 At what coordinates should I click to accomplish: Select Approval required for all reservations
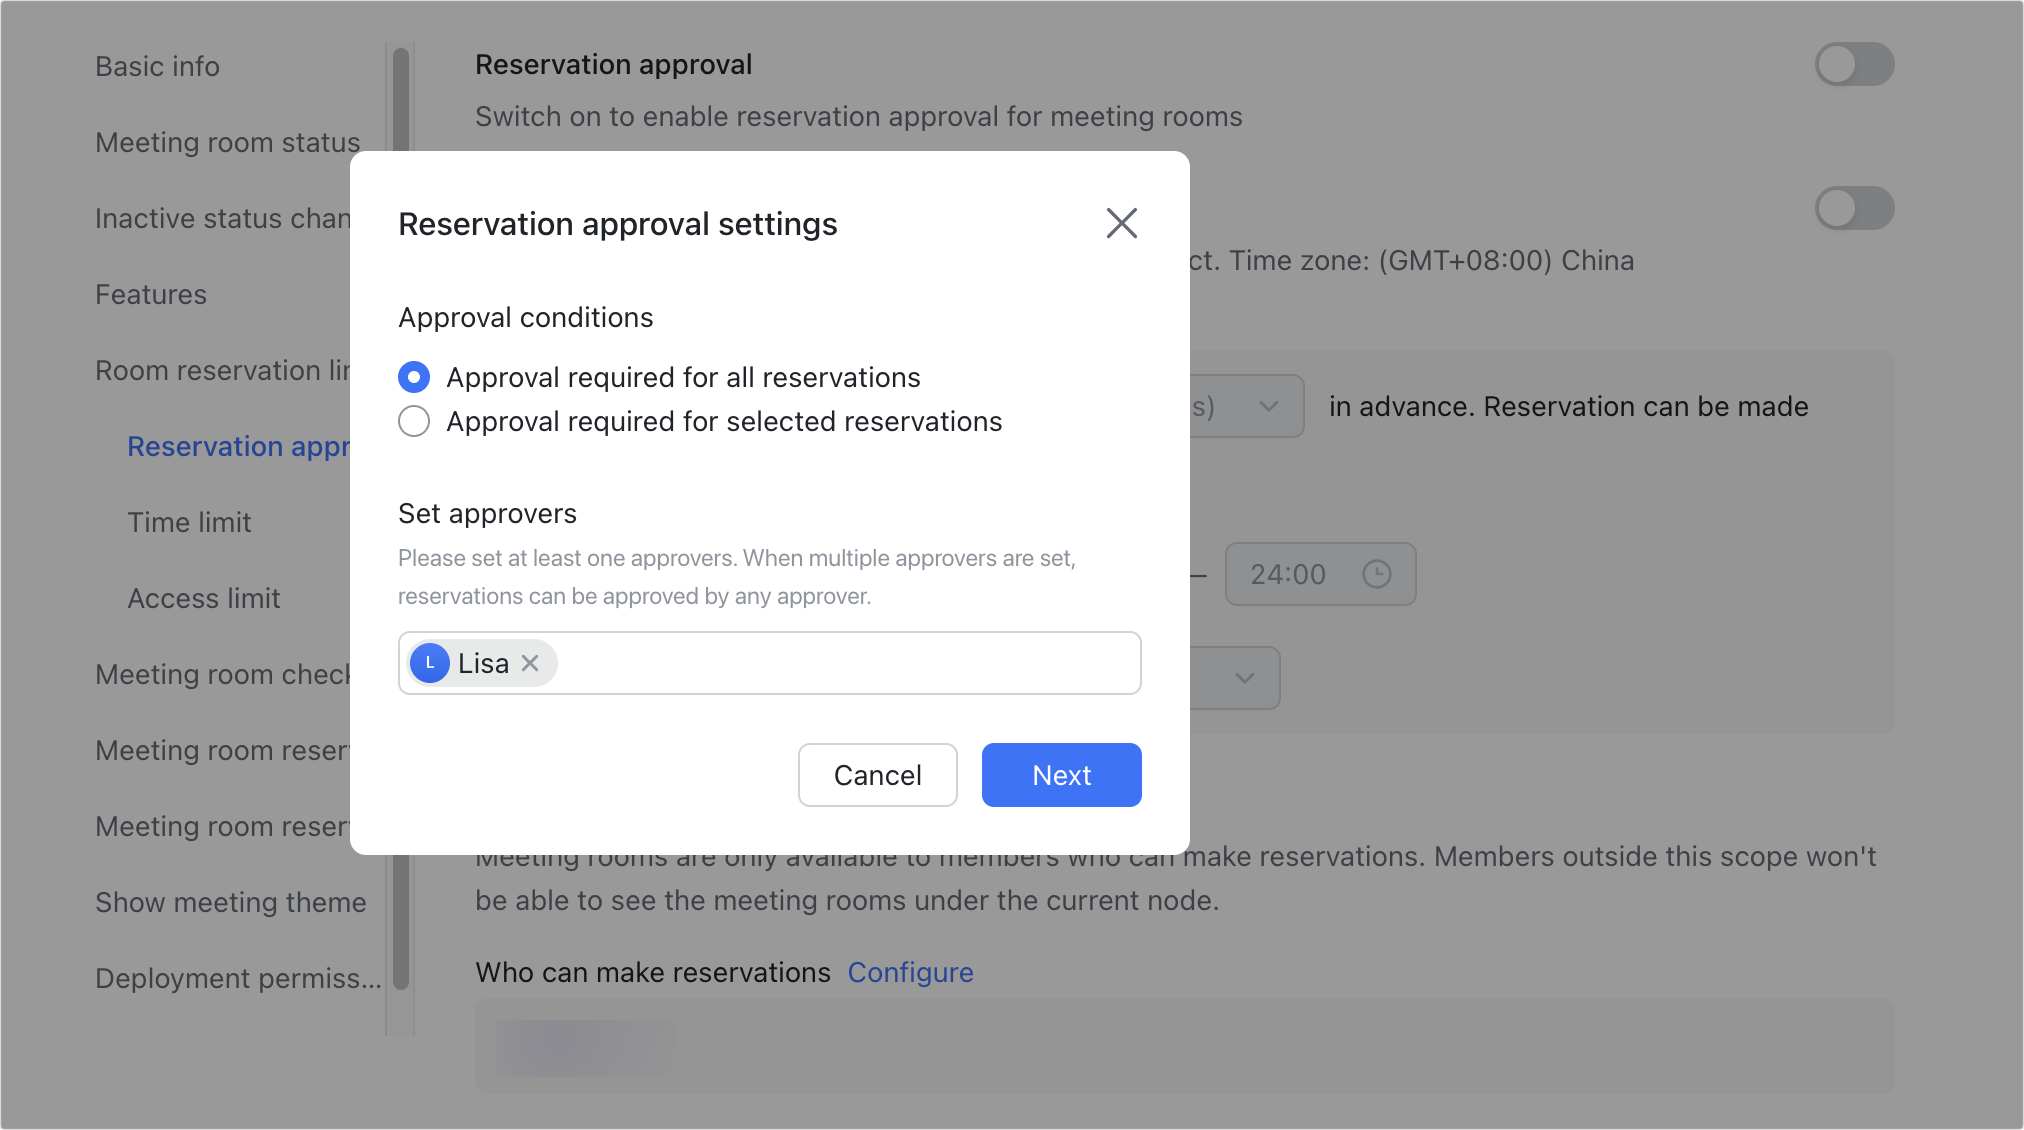[x=414, y=377]
